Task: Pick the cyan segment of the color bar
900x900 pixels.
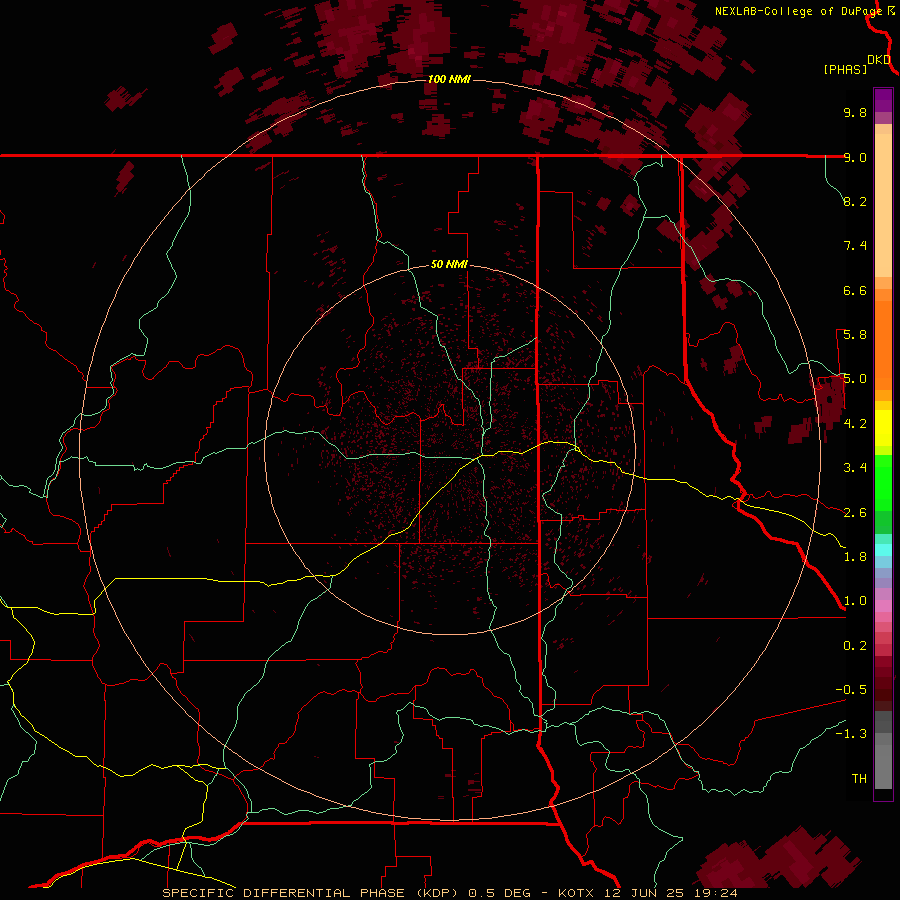Action: pyautogui.click(x=883, y=550)
